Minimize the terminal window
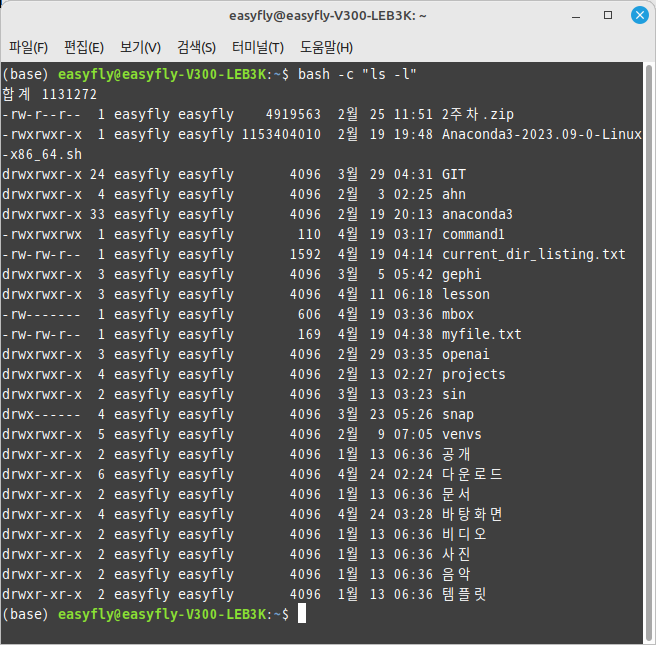This screenshot has width=656, height=645. (x=576, y=16)
